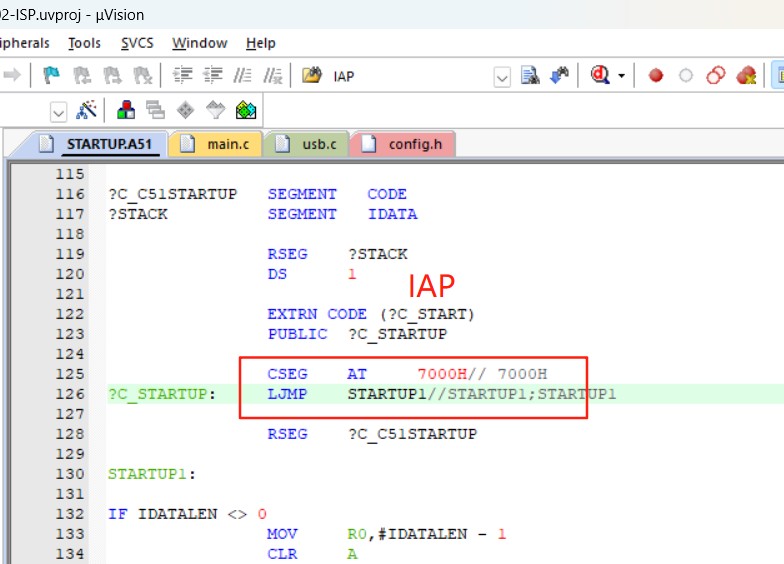Click IDATALEN on line 132
Viewport: 784px width, 564px height.
(178, 514)
